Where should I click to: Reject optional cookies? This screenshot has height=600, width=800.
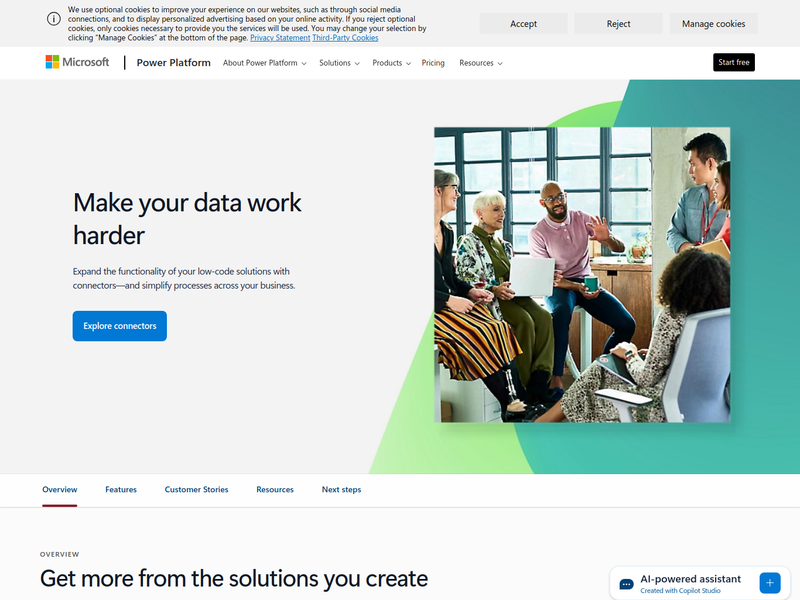(x=618, y=23)
